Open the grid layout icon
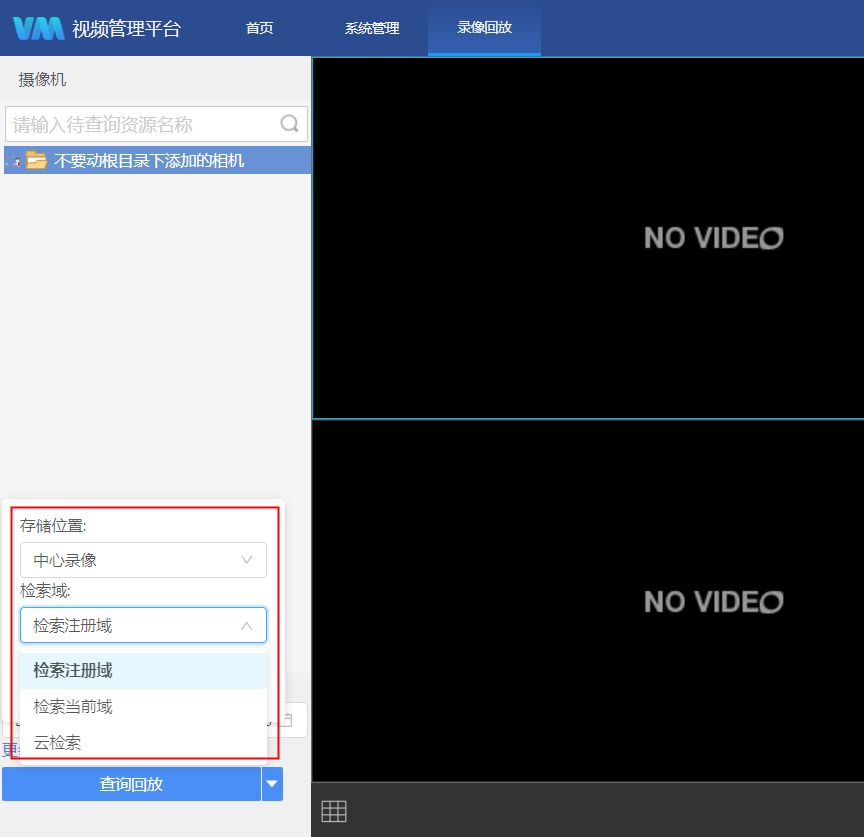 334,811
